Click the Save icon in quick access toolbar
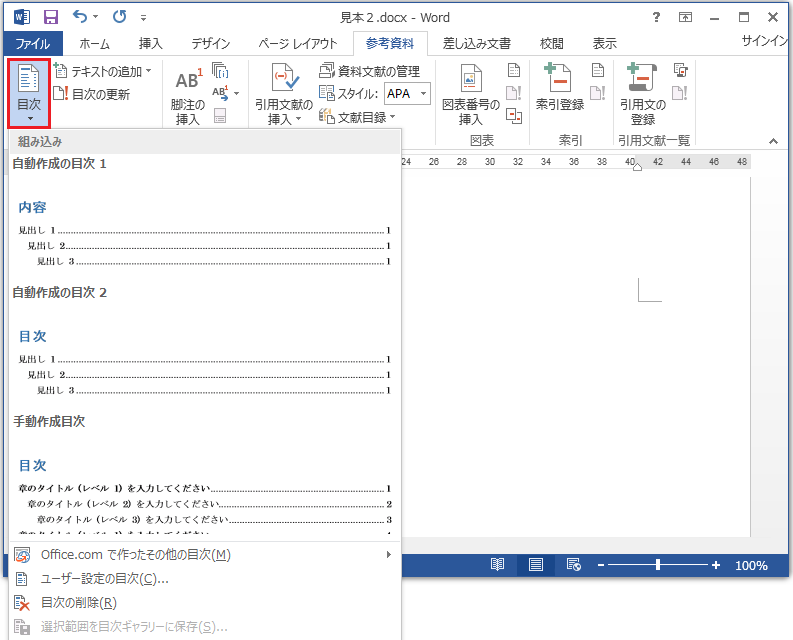 pos(50,17)
